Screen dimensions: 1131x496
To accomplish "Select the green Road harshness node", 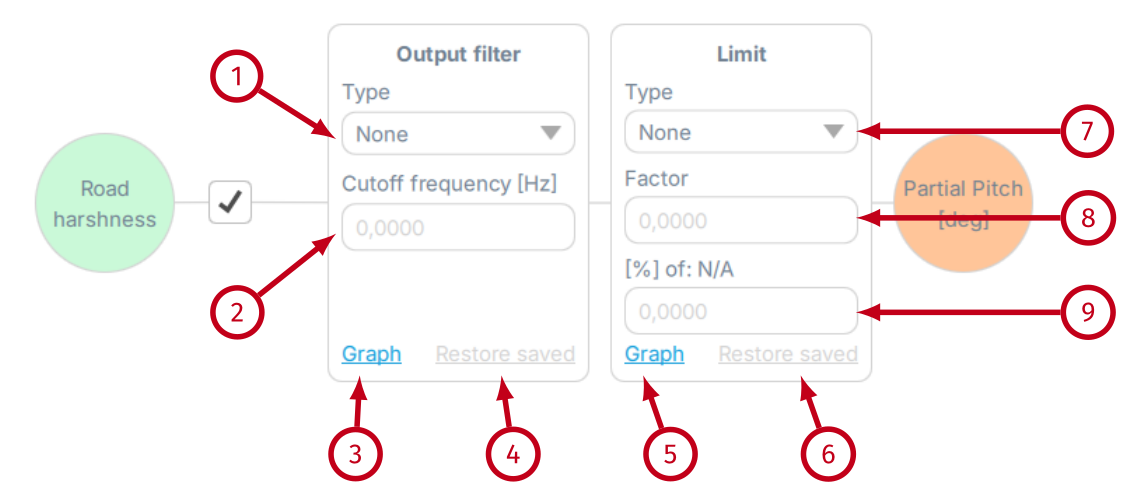I will [105, 204].
